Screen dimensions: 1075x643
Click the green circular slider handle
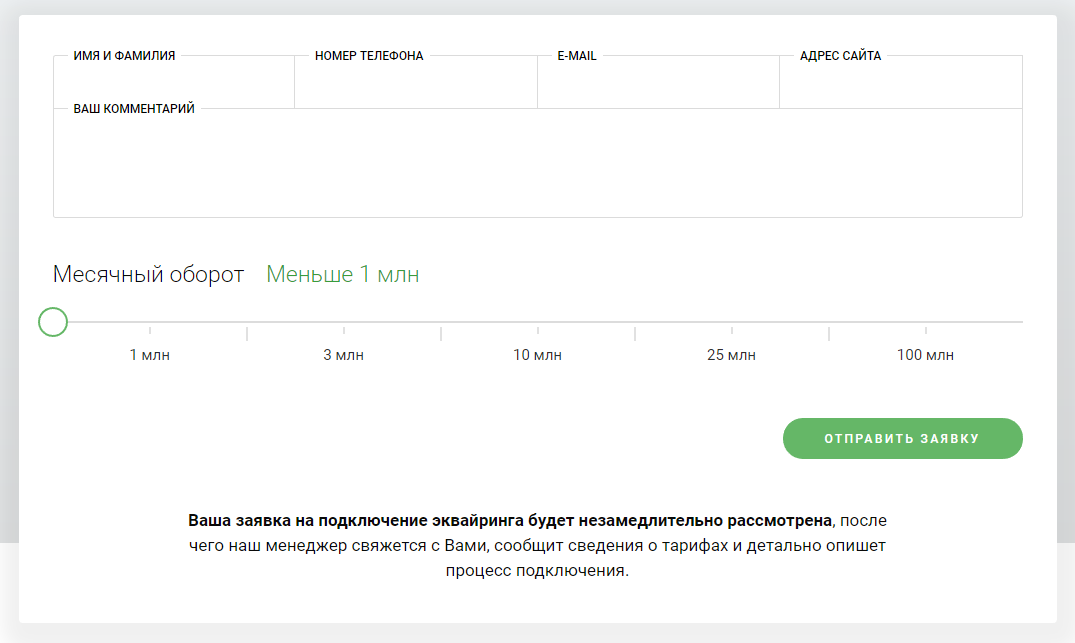52,322
